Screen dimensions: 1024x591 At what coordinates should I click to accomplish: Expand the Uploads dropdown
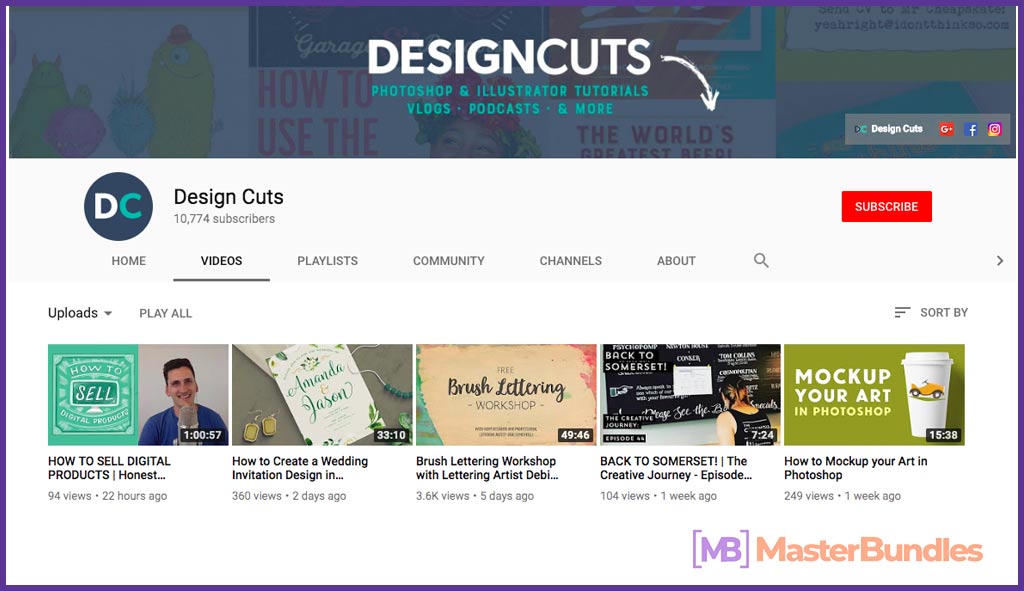tap(80, 313)
